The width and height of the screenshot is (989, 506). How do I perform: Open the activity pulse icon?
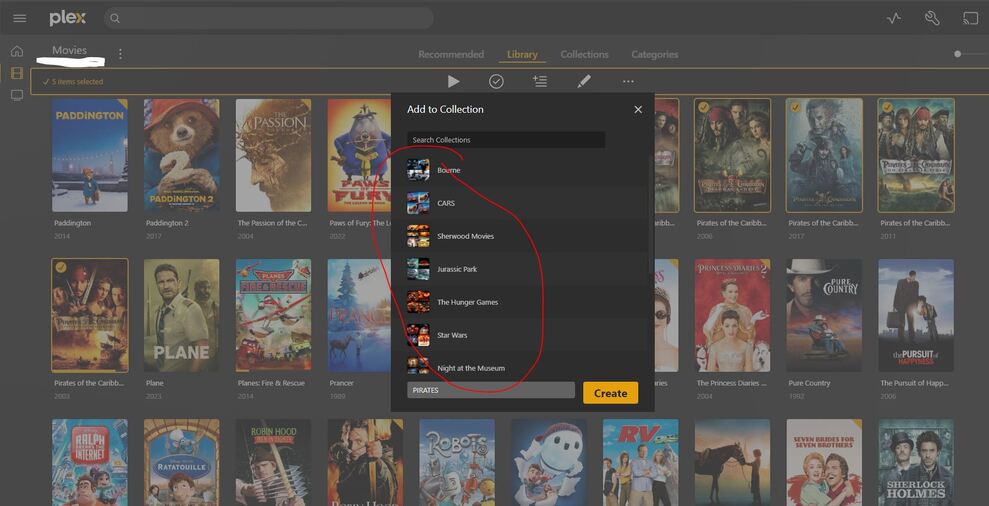pyautogui.click(x=894, y=18)
